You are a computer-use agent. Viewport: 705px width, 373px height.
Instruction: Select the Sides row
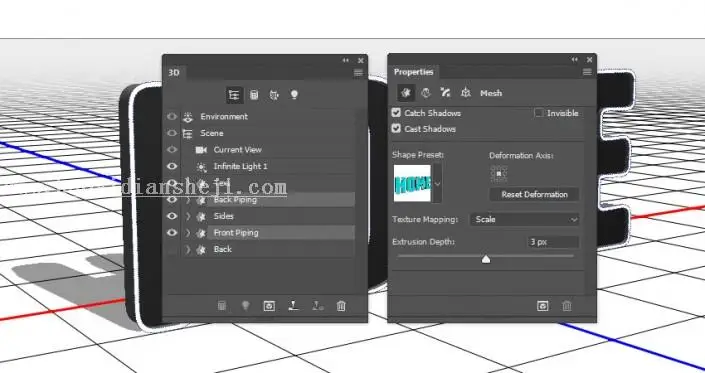[x=268, y=216]
